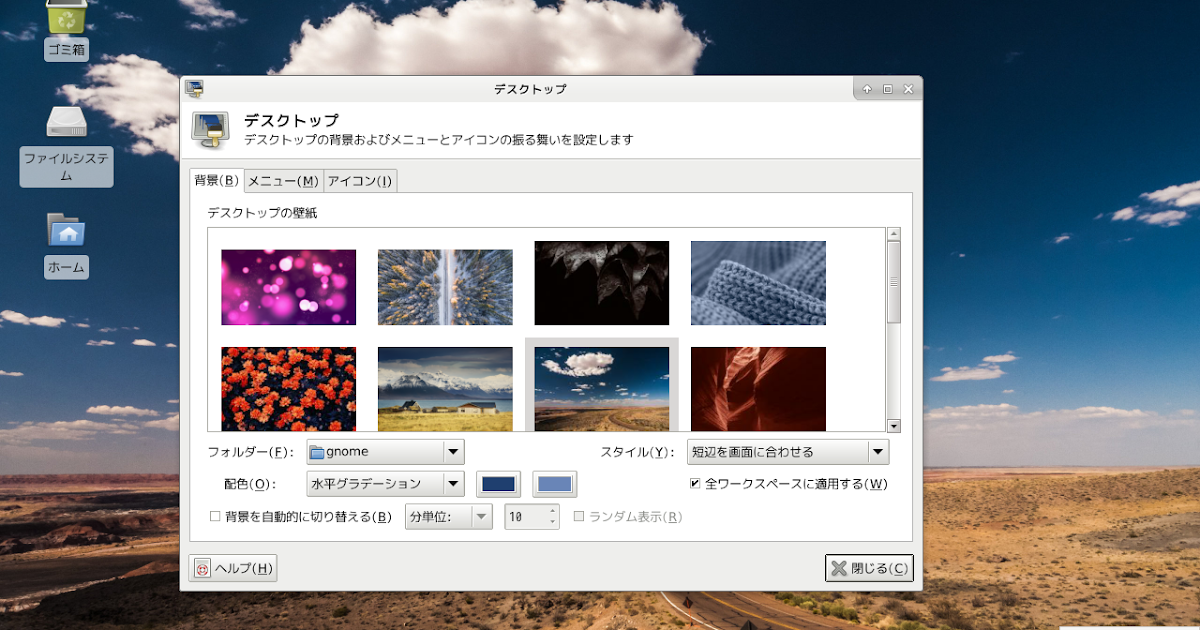
Task: Maximize the デスクトップ settings window
Action: [x=887, y=89]
